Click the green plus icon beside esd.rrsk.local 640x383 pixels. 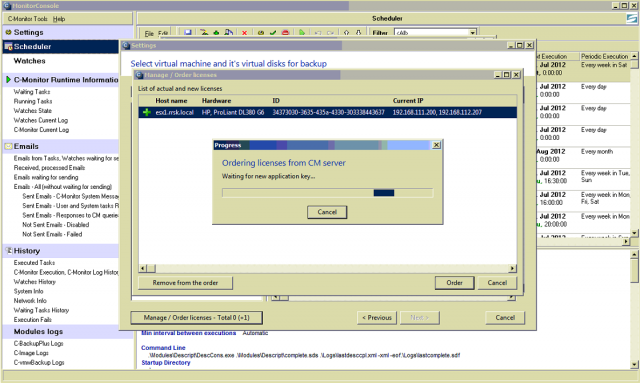(x=147, y=112)
